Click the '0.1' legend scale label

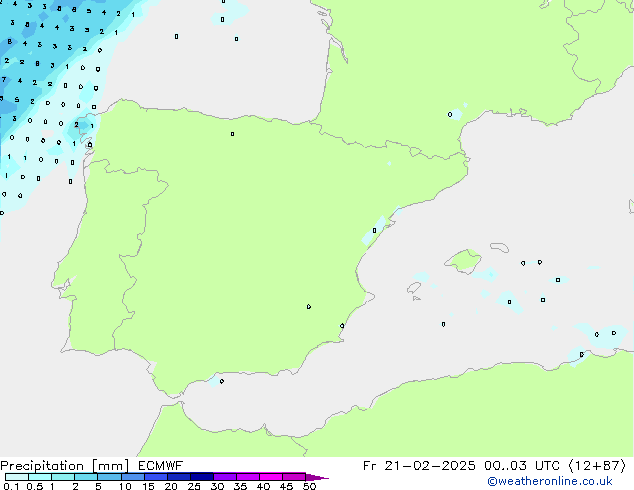(11, 486)
